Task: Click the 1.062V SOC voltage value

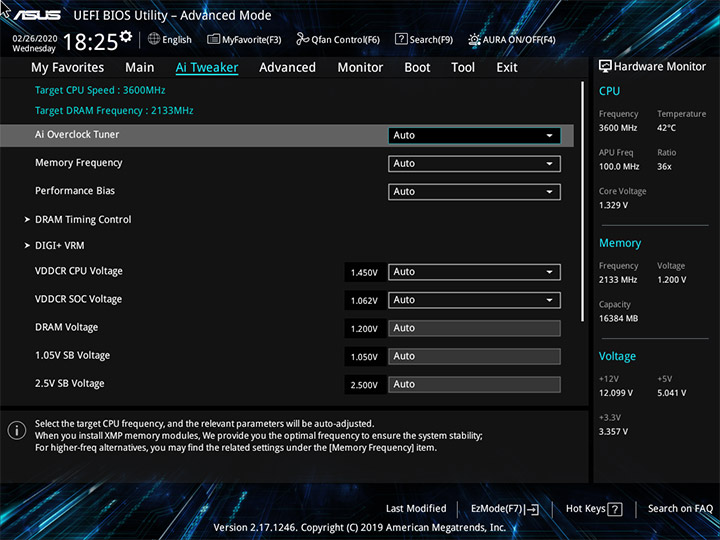Action: click(364, 301)
